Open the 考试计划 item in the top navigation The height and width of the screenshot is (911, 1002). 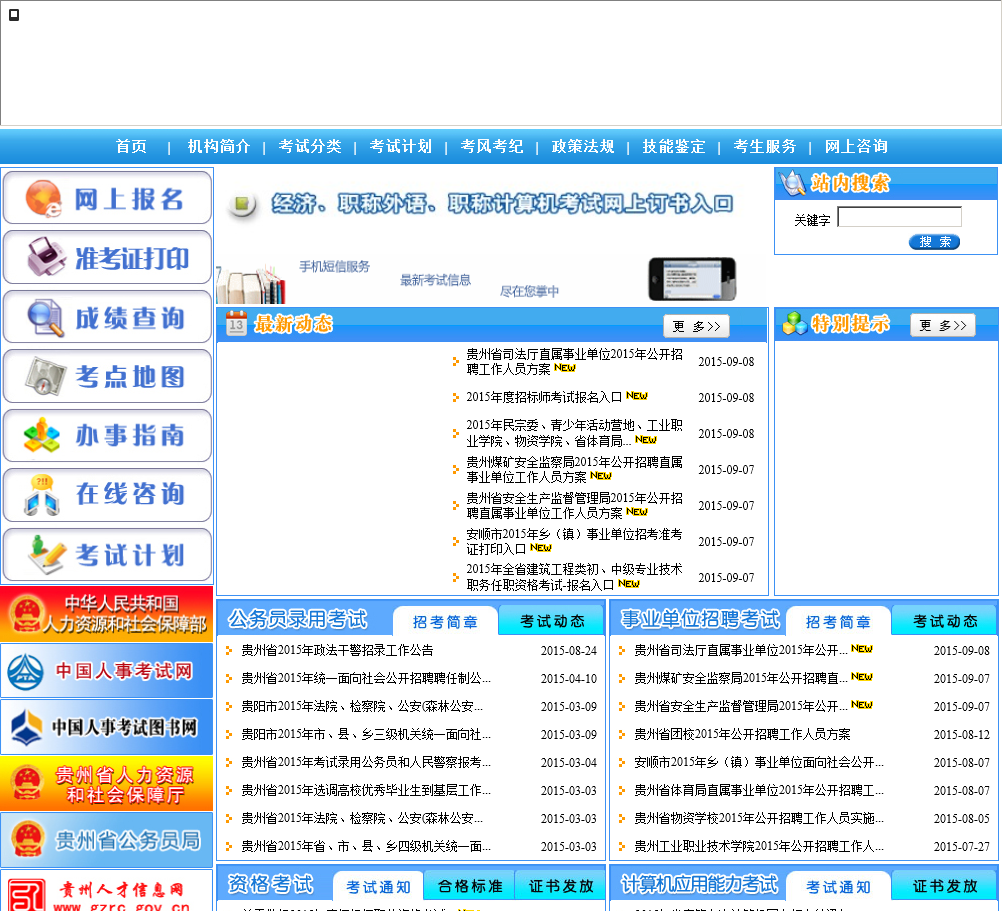point(401,147)
